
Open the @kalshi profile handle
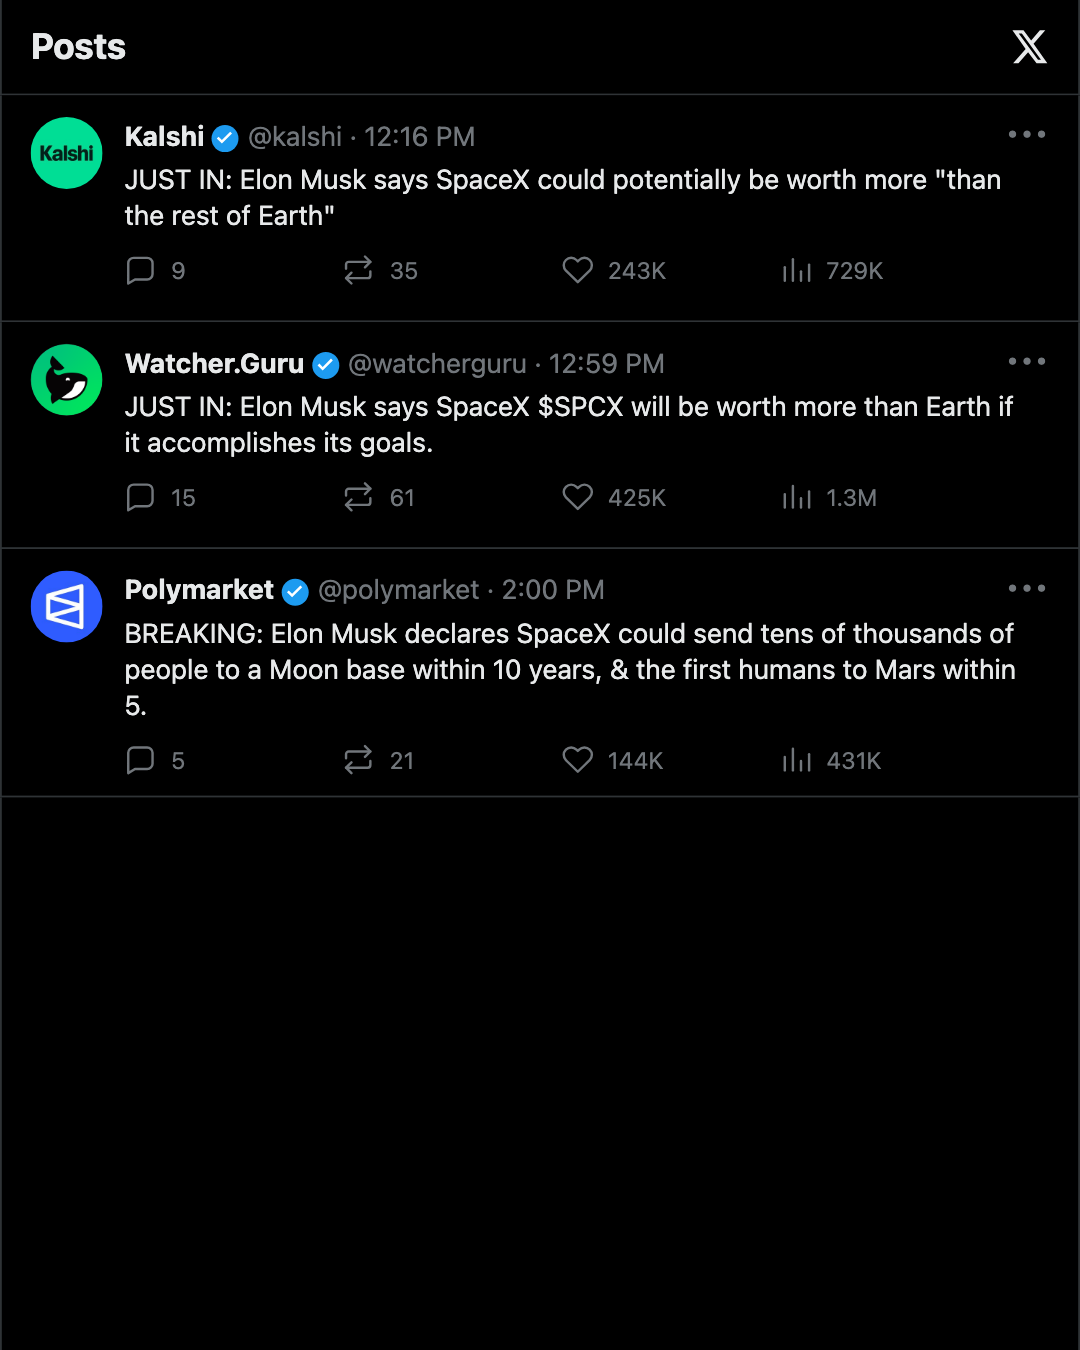point(295,137)
